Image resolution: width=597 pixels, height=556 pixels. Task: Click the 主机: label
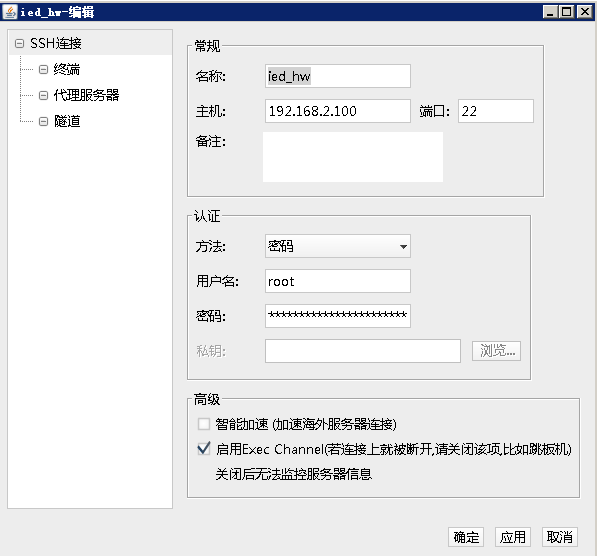(x=211, y=112)
